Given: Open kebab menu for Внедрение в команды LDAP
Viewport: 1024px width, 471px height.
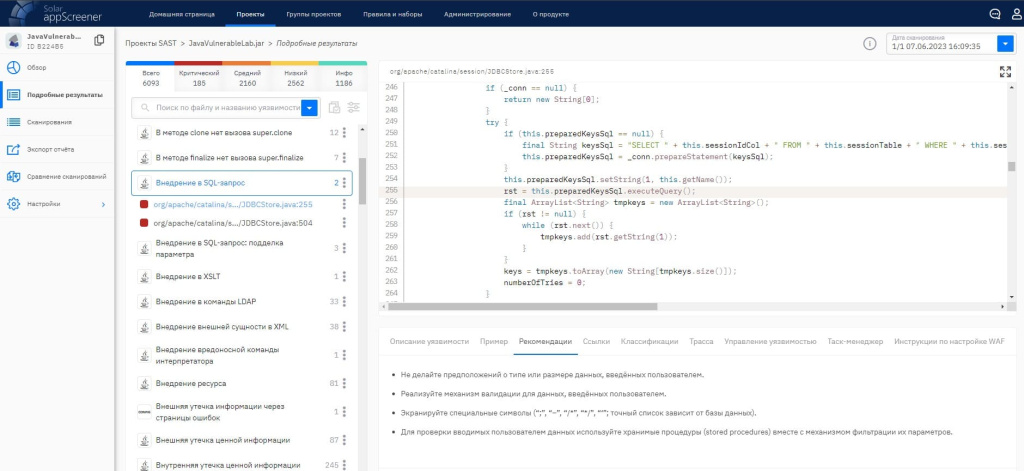Looking at the screenshot, I should click(x=345, y=301).
